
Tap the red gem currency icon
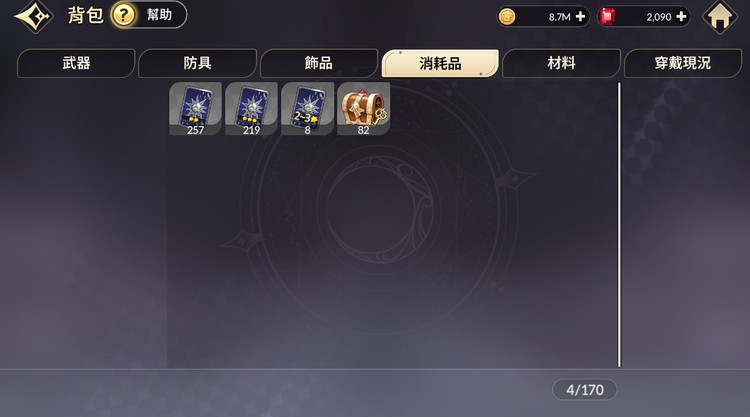[x=607, y=17]
